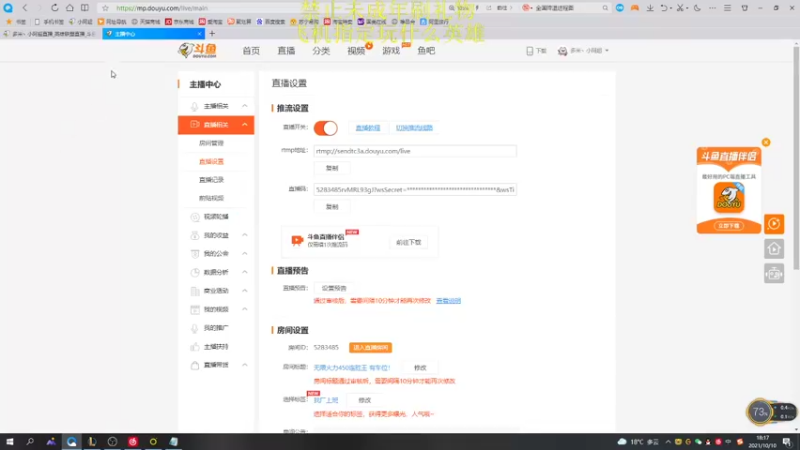Collapse the 主播相关 sidebar section
The width and height of the screenshot is (800, 450).
(245, 106)
